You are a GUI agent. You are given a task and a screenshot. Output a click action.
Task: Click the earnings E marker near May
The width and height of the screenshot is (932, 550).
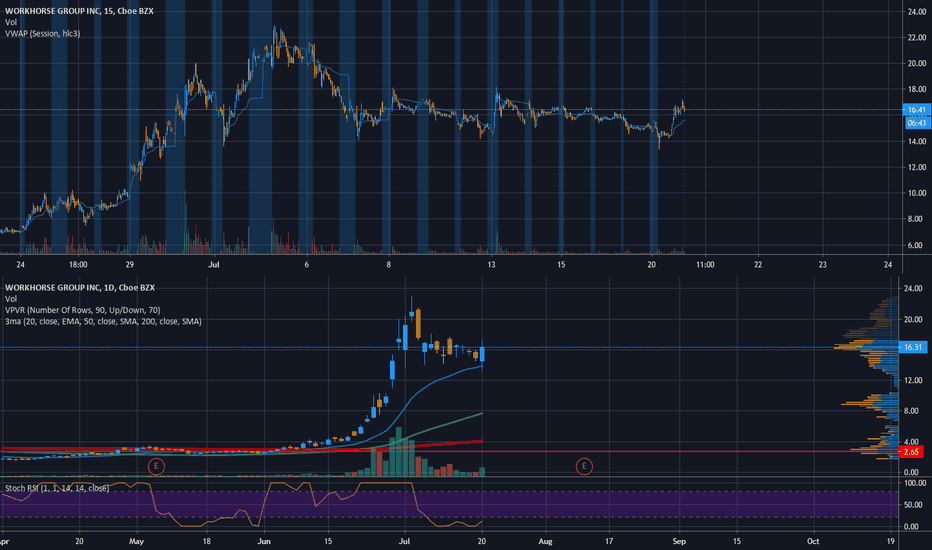tap(156, 466)
